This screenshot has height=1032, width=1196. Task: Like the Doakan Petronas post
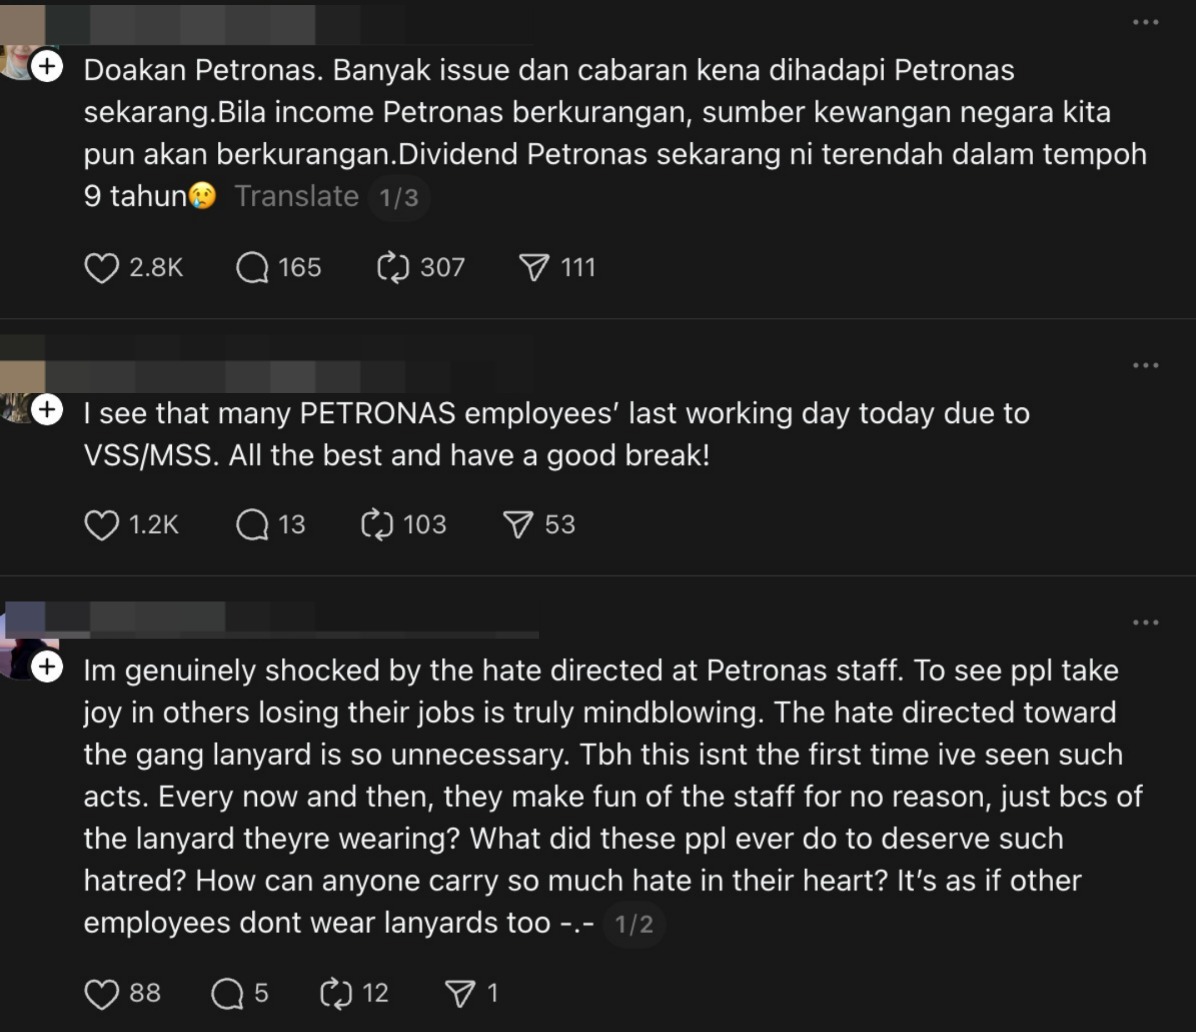102,268
